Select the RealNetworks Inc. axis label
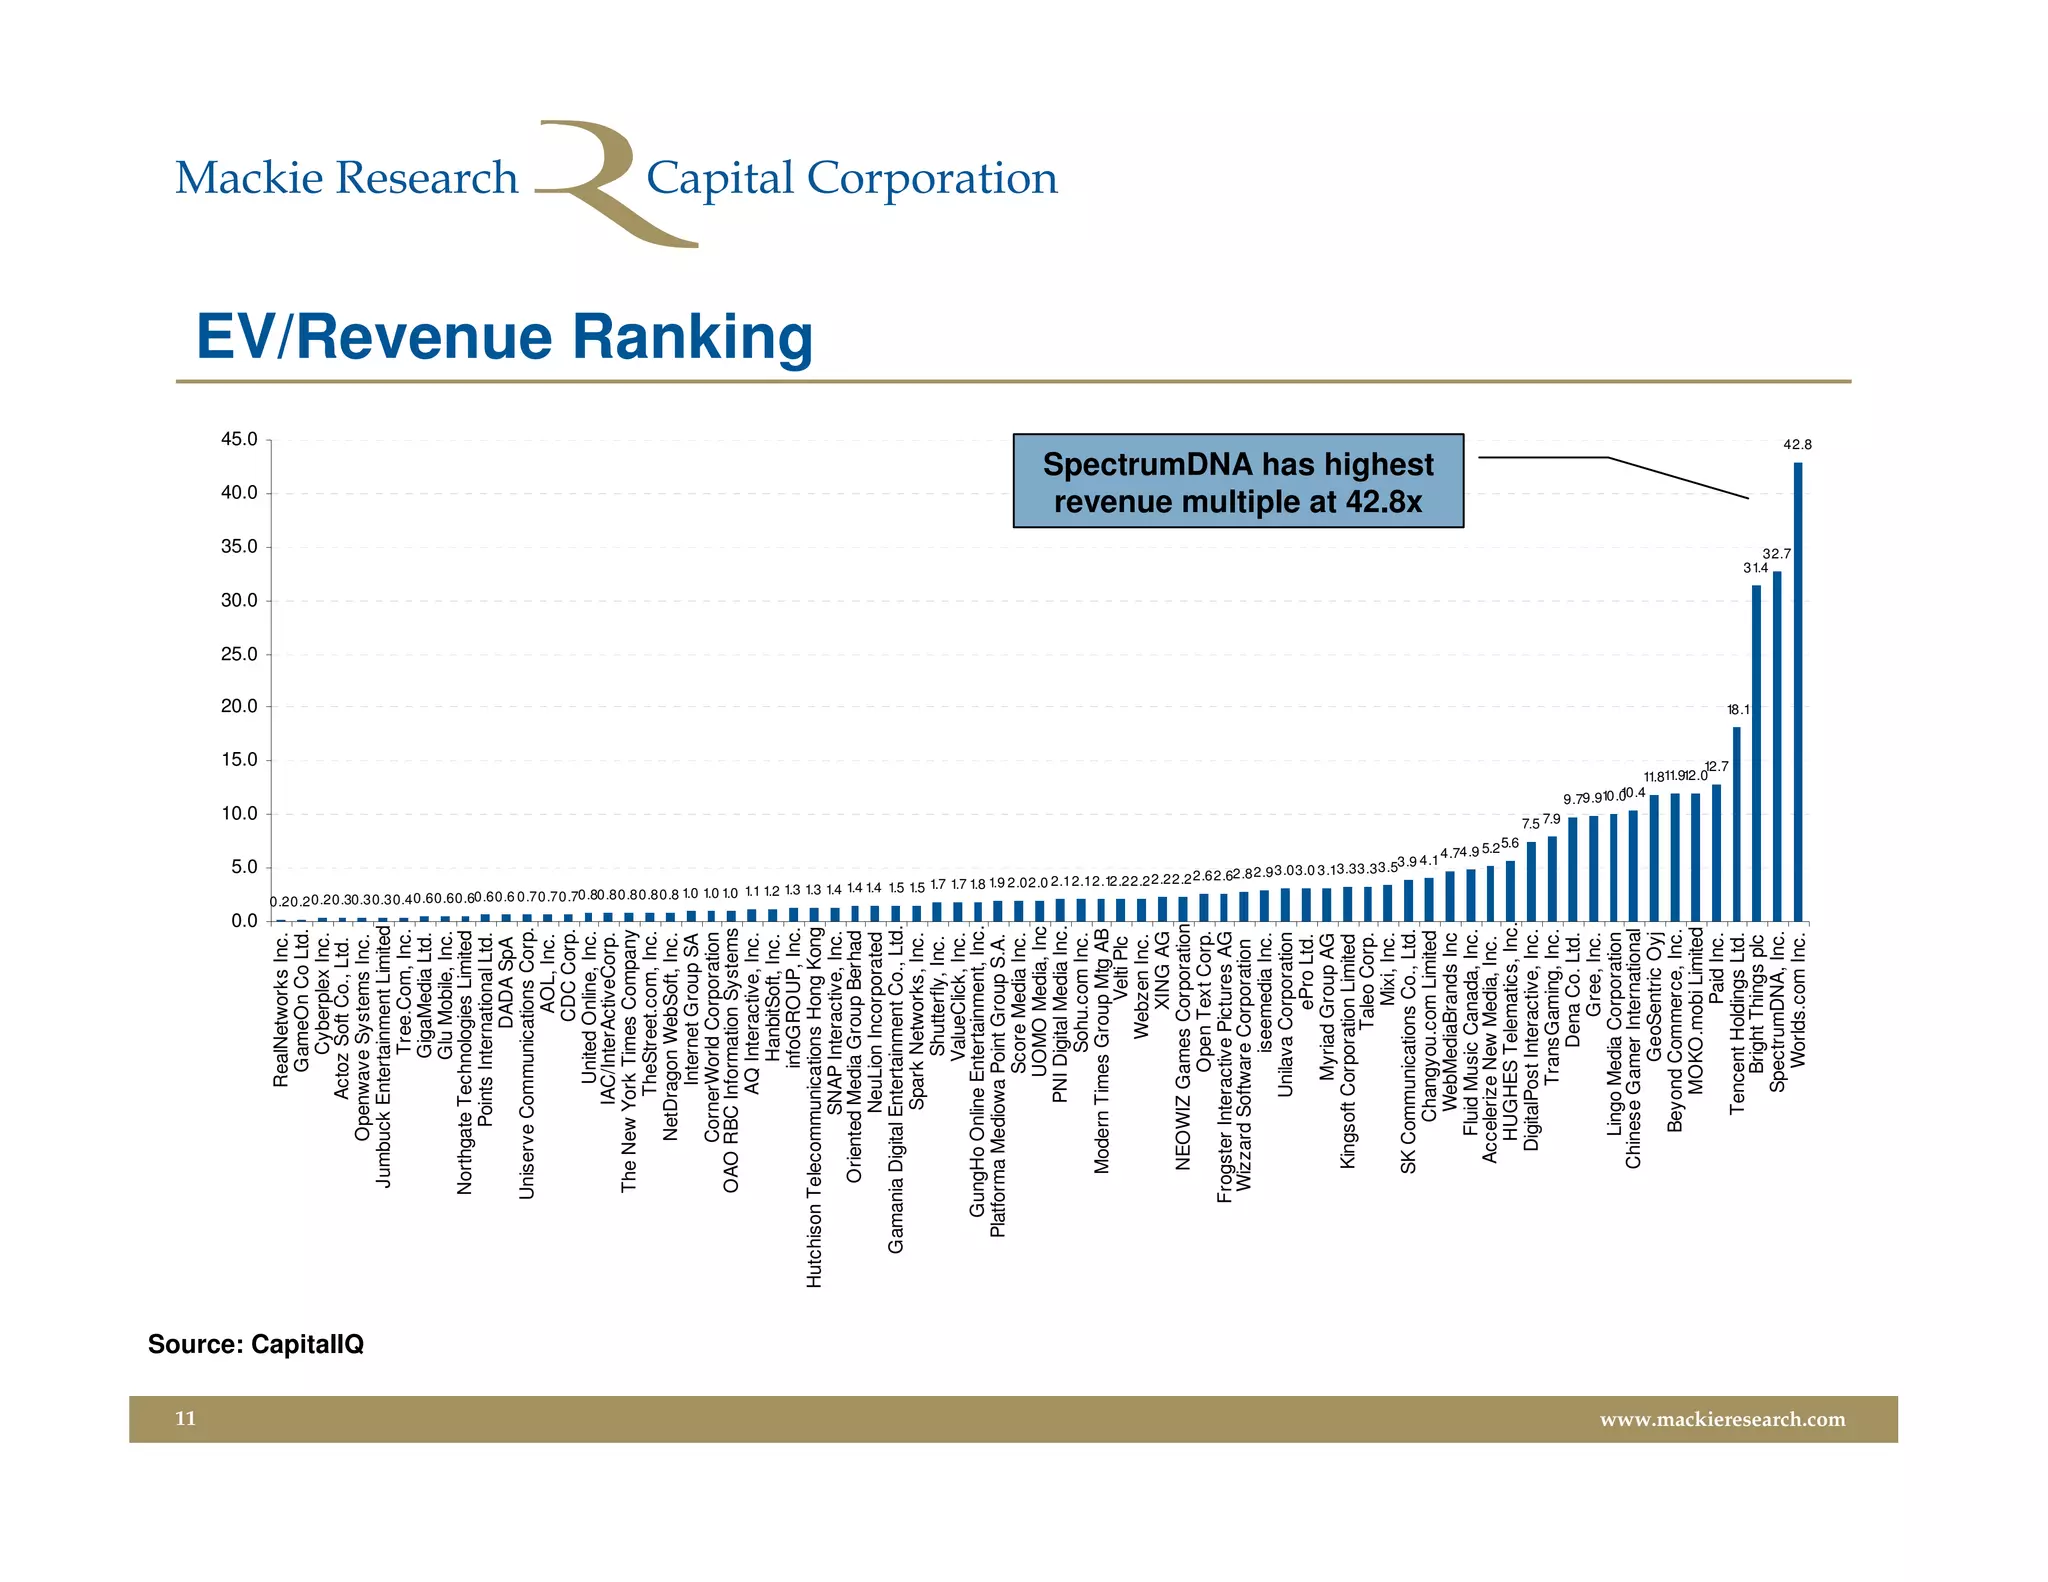The width and height of the screenshot is (2048, 1582). coord(281,1008)
